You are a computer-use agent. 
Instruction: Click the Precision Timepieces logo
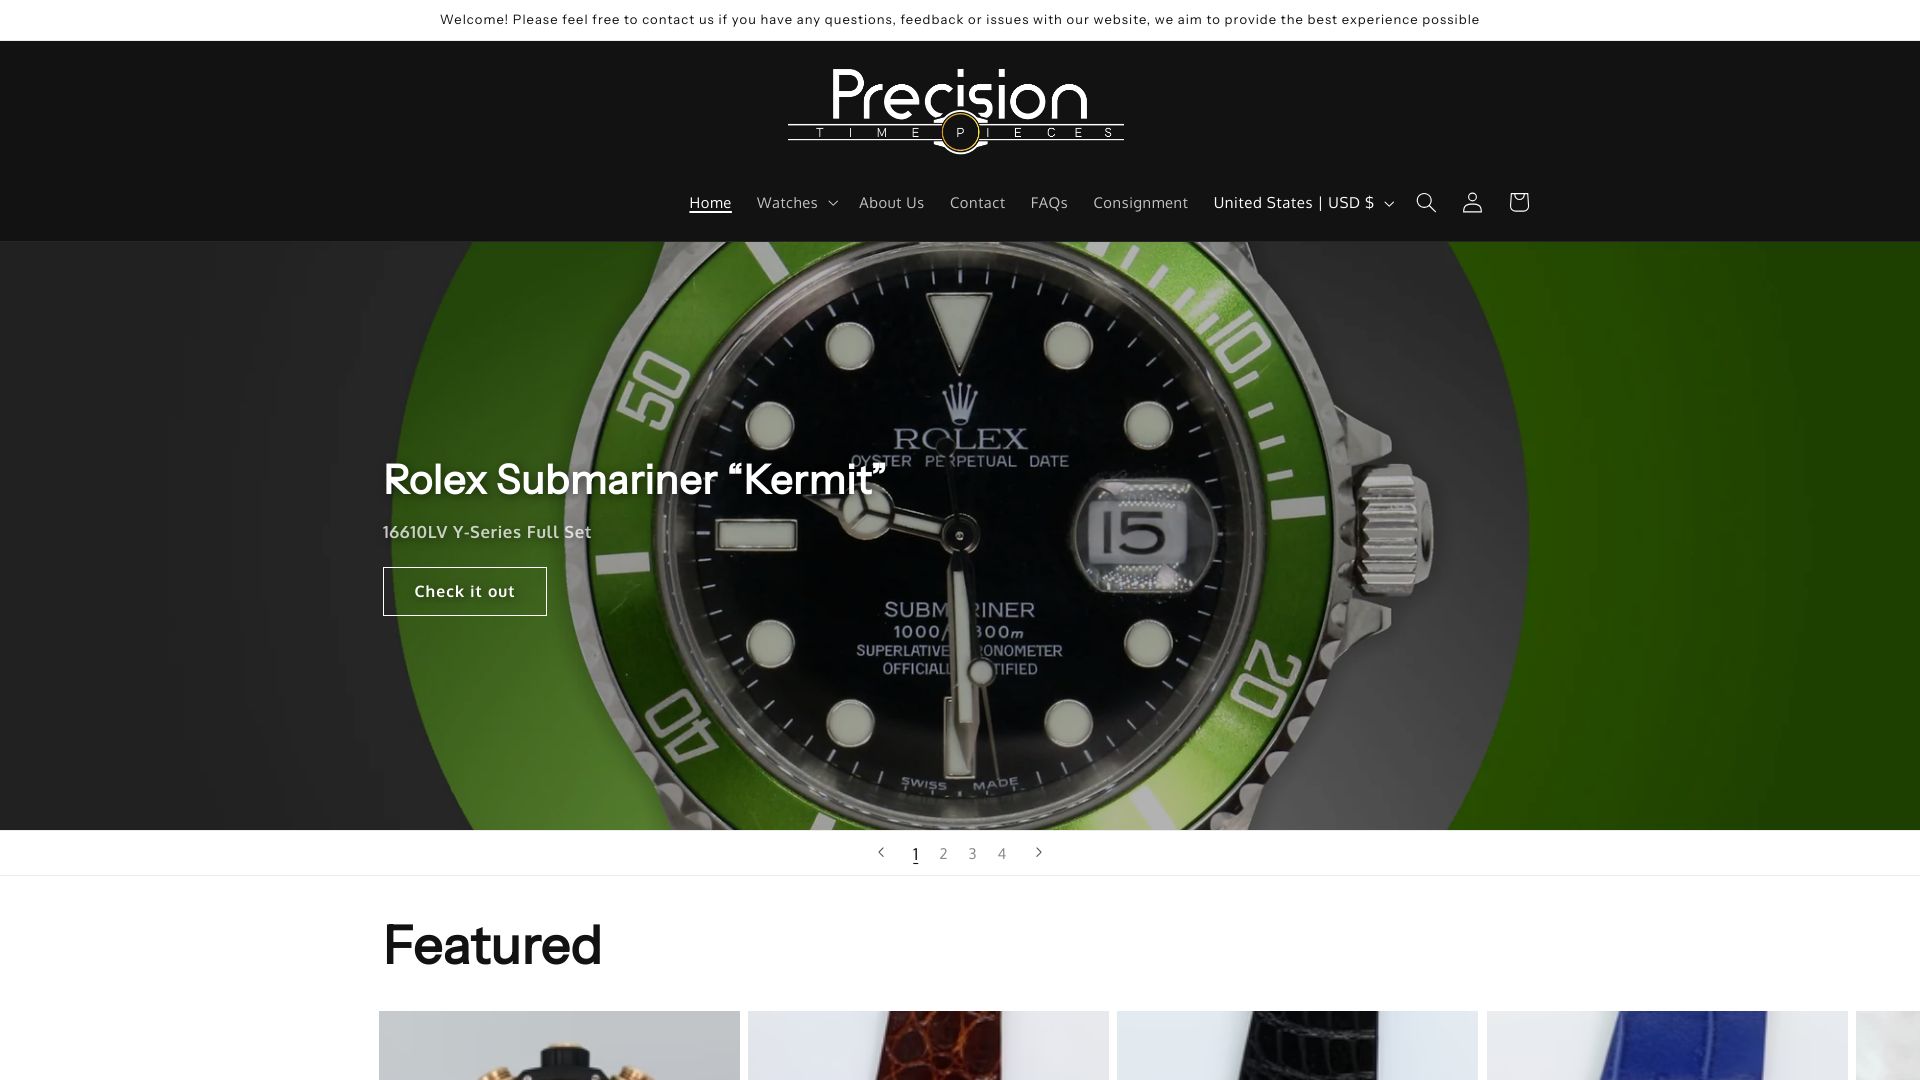pos(956,111)
